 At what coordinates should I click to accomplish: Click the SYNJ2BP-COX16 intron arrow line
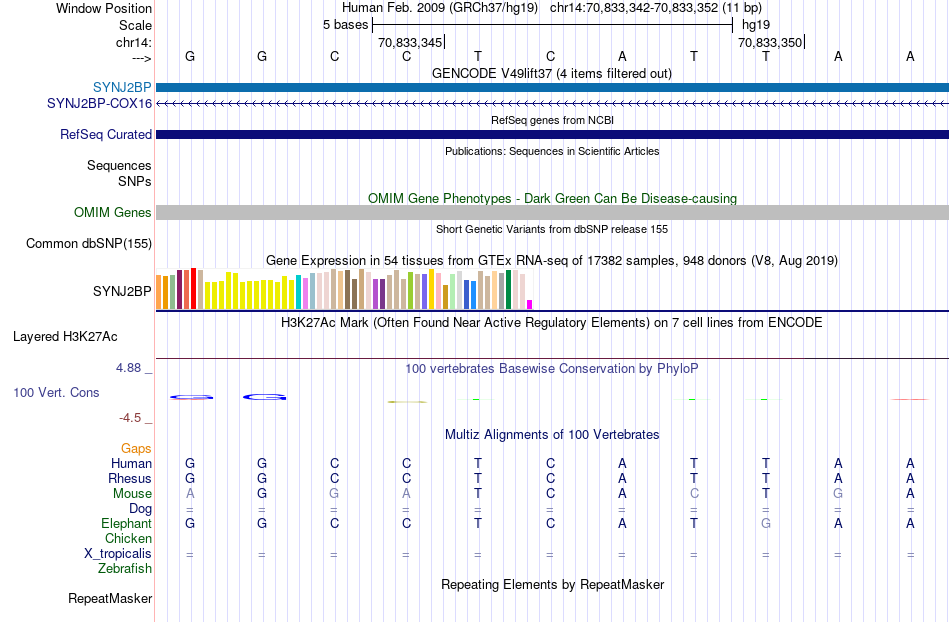pyautogui.click(x=552, y=104)
